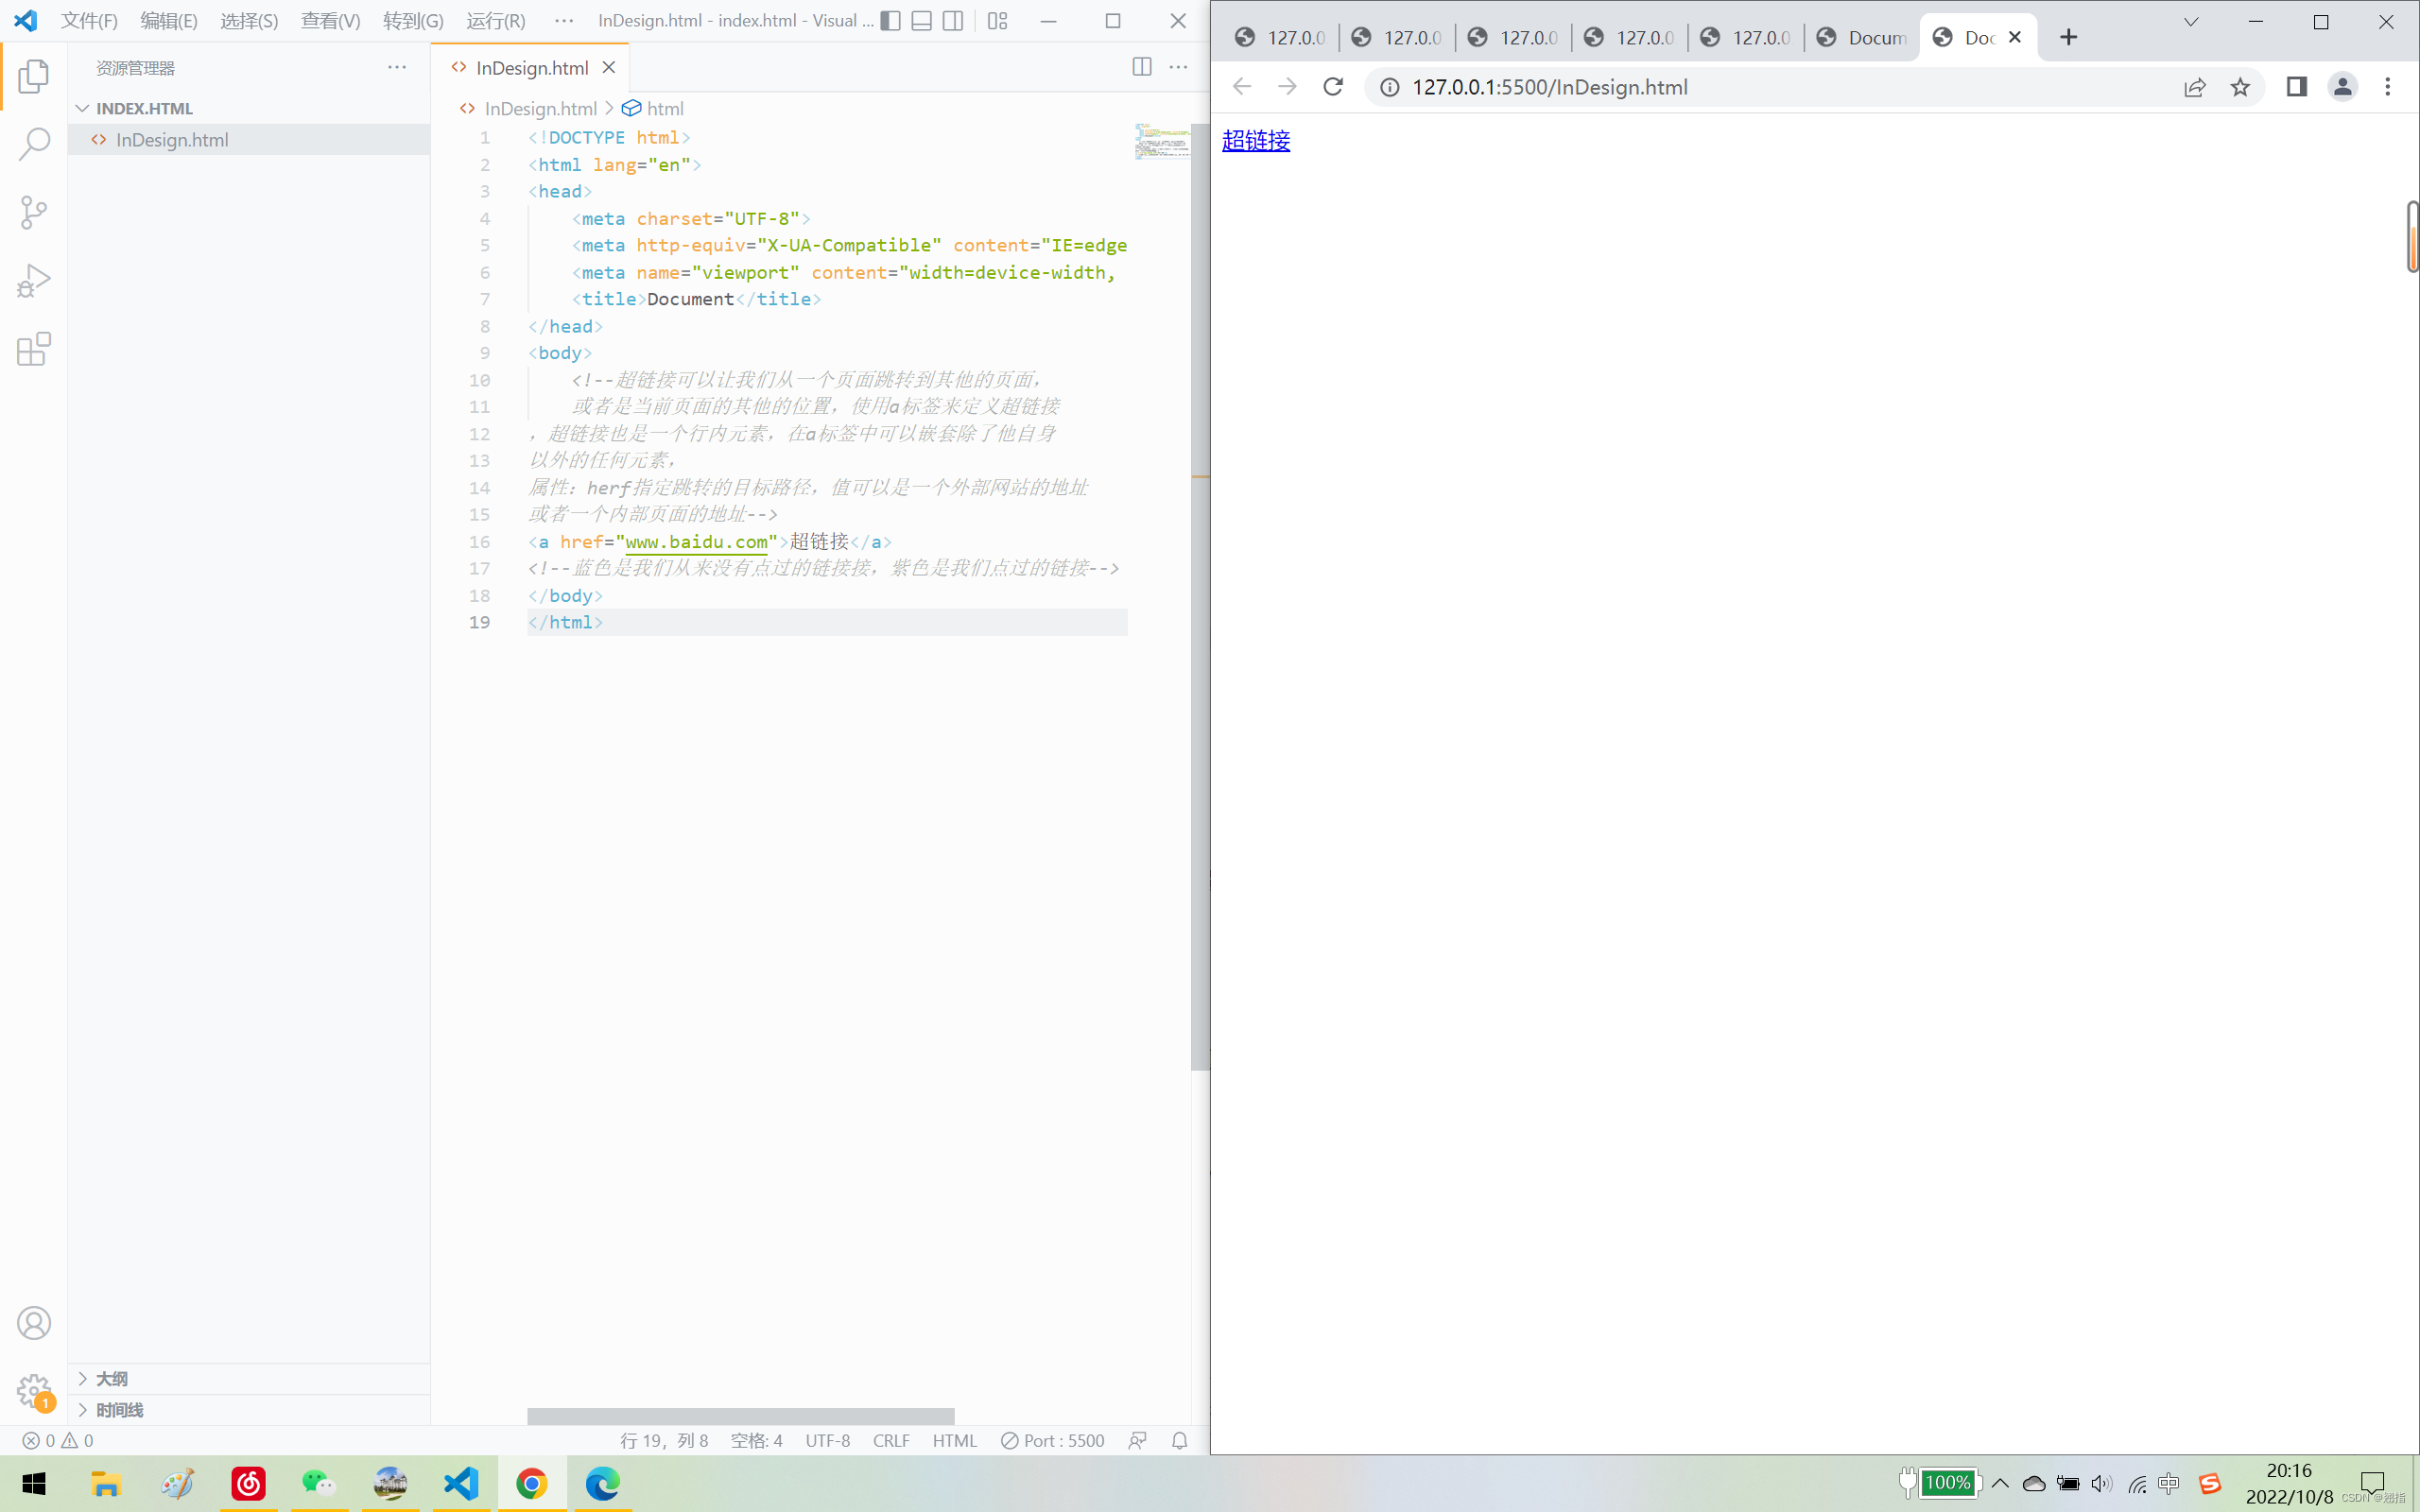Toggle the bottom panel layout button
The image size is (2420, 1512).
922,21
